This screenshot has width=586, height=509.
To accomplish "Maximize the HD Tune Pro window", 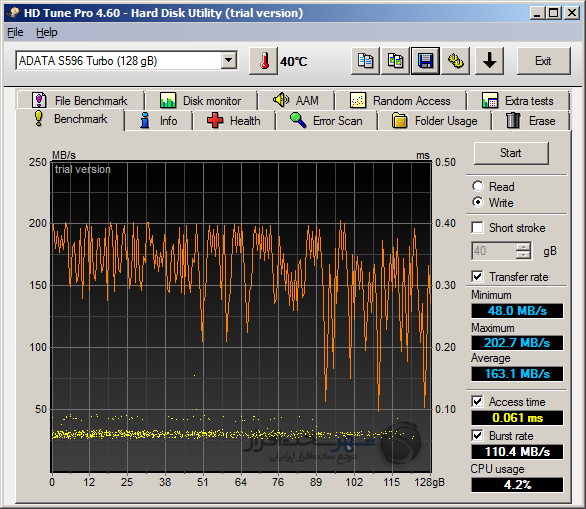I will click(554, 13).
